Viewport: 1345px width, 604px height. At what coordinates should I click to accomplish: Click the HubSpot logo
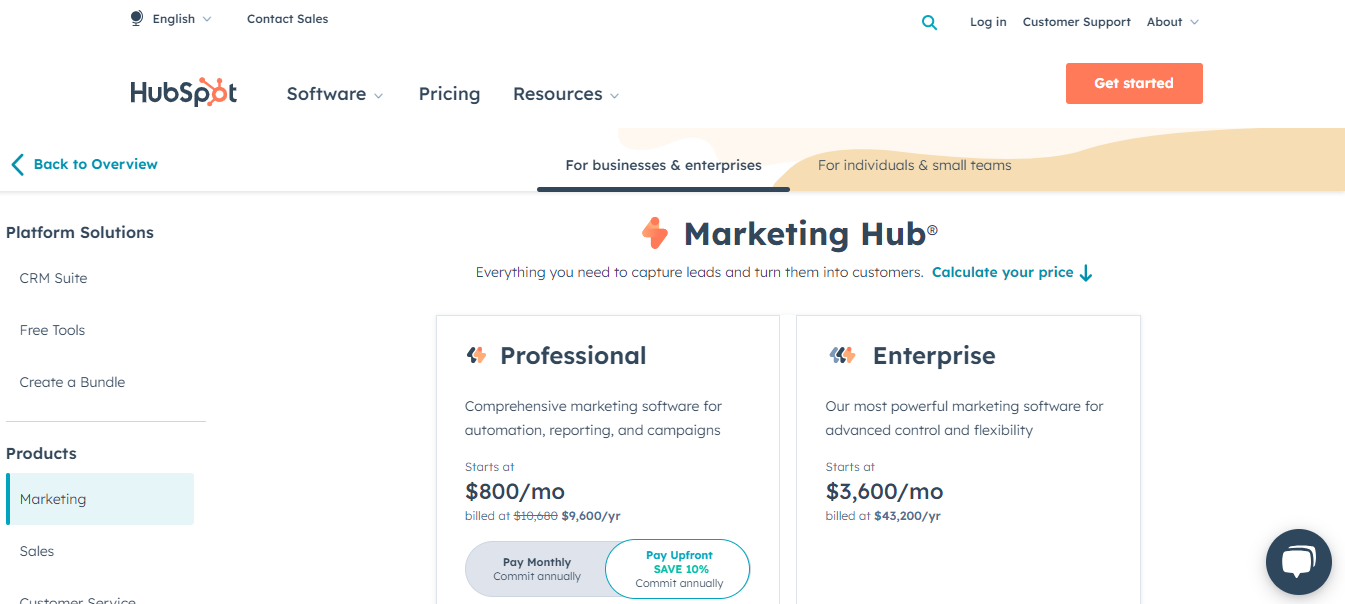(183, 93)
